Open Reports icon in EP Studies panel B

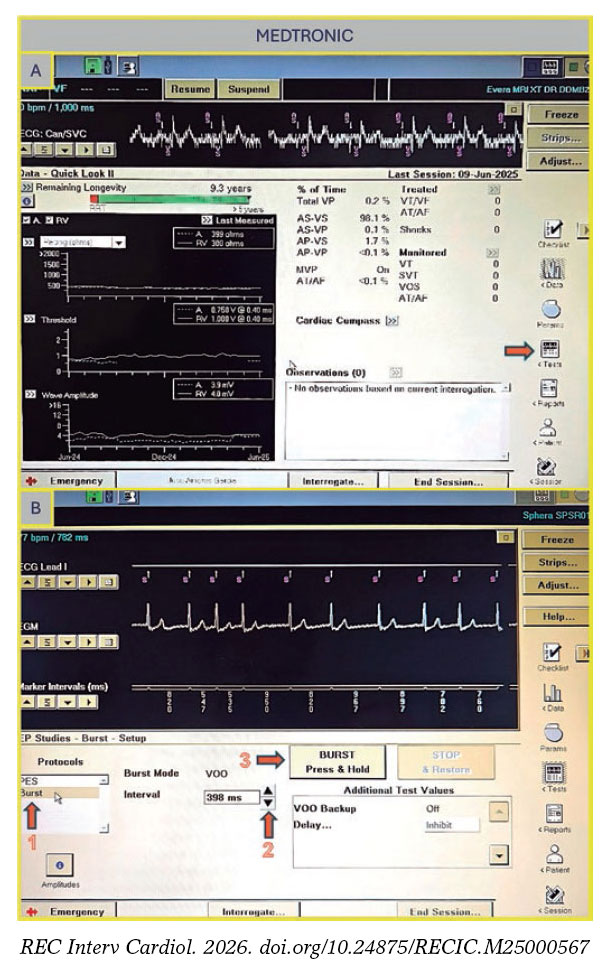(551, 814)
